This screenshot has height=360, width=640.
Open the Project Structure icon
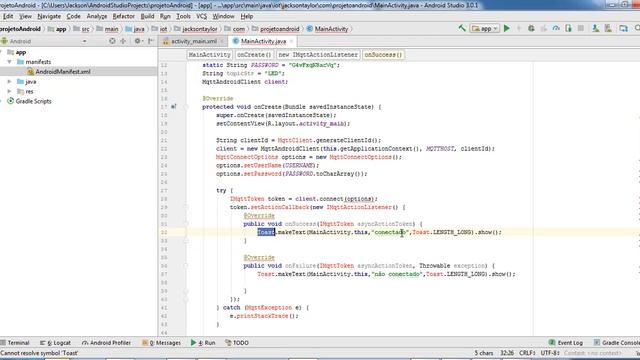point(623,28)
